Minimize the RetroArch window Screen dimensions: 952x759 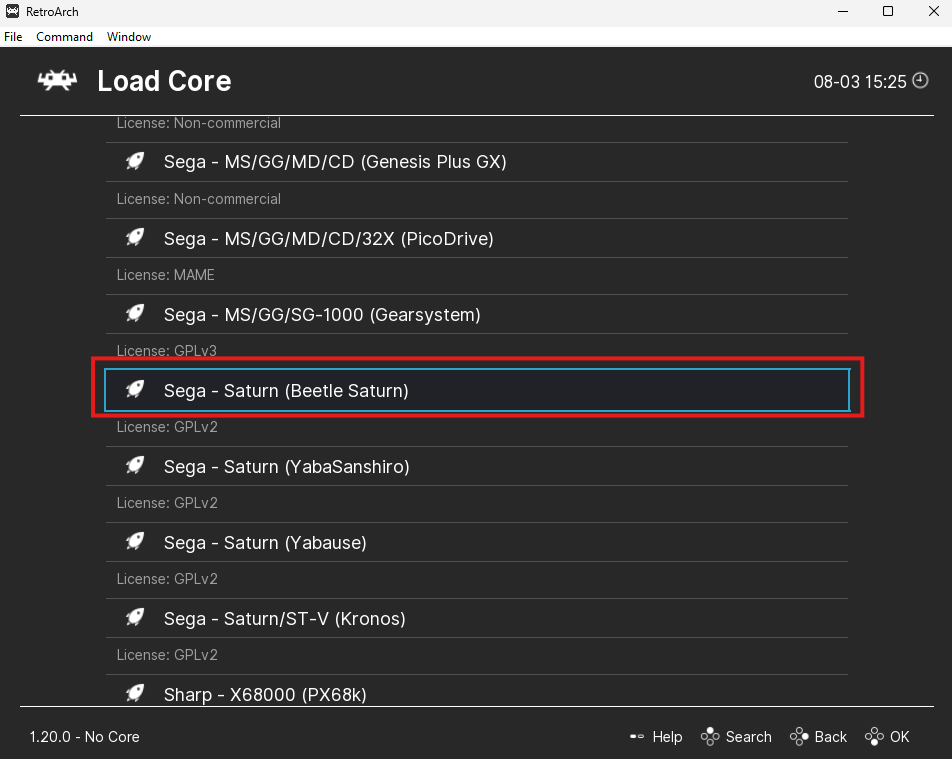point(843,12)
